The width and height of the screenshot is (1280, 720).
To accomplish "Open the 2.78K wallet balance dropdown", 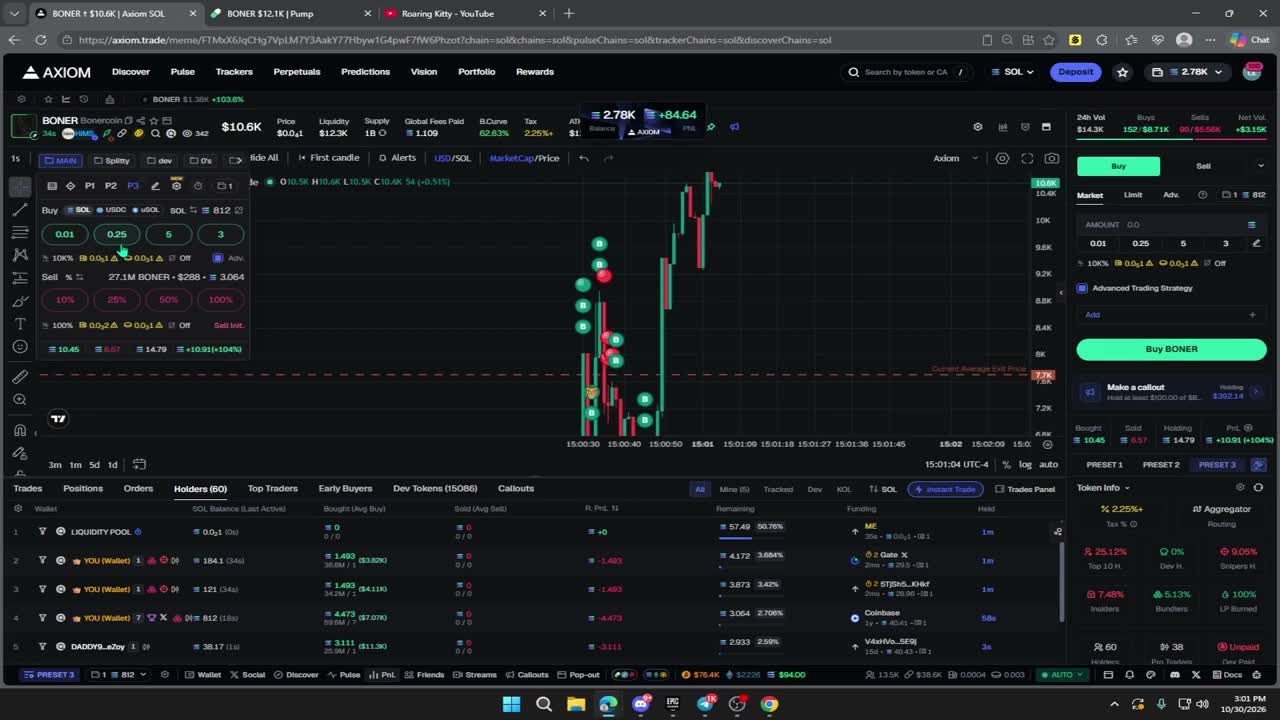I will click(x=1188, y=72).
